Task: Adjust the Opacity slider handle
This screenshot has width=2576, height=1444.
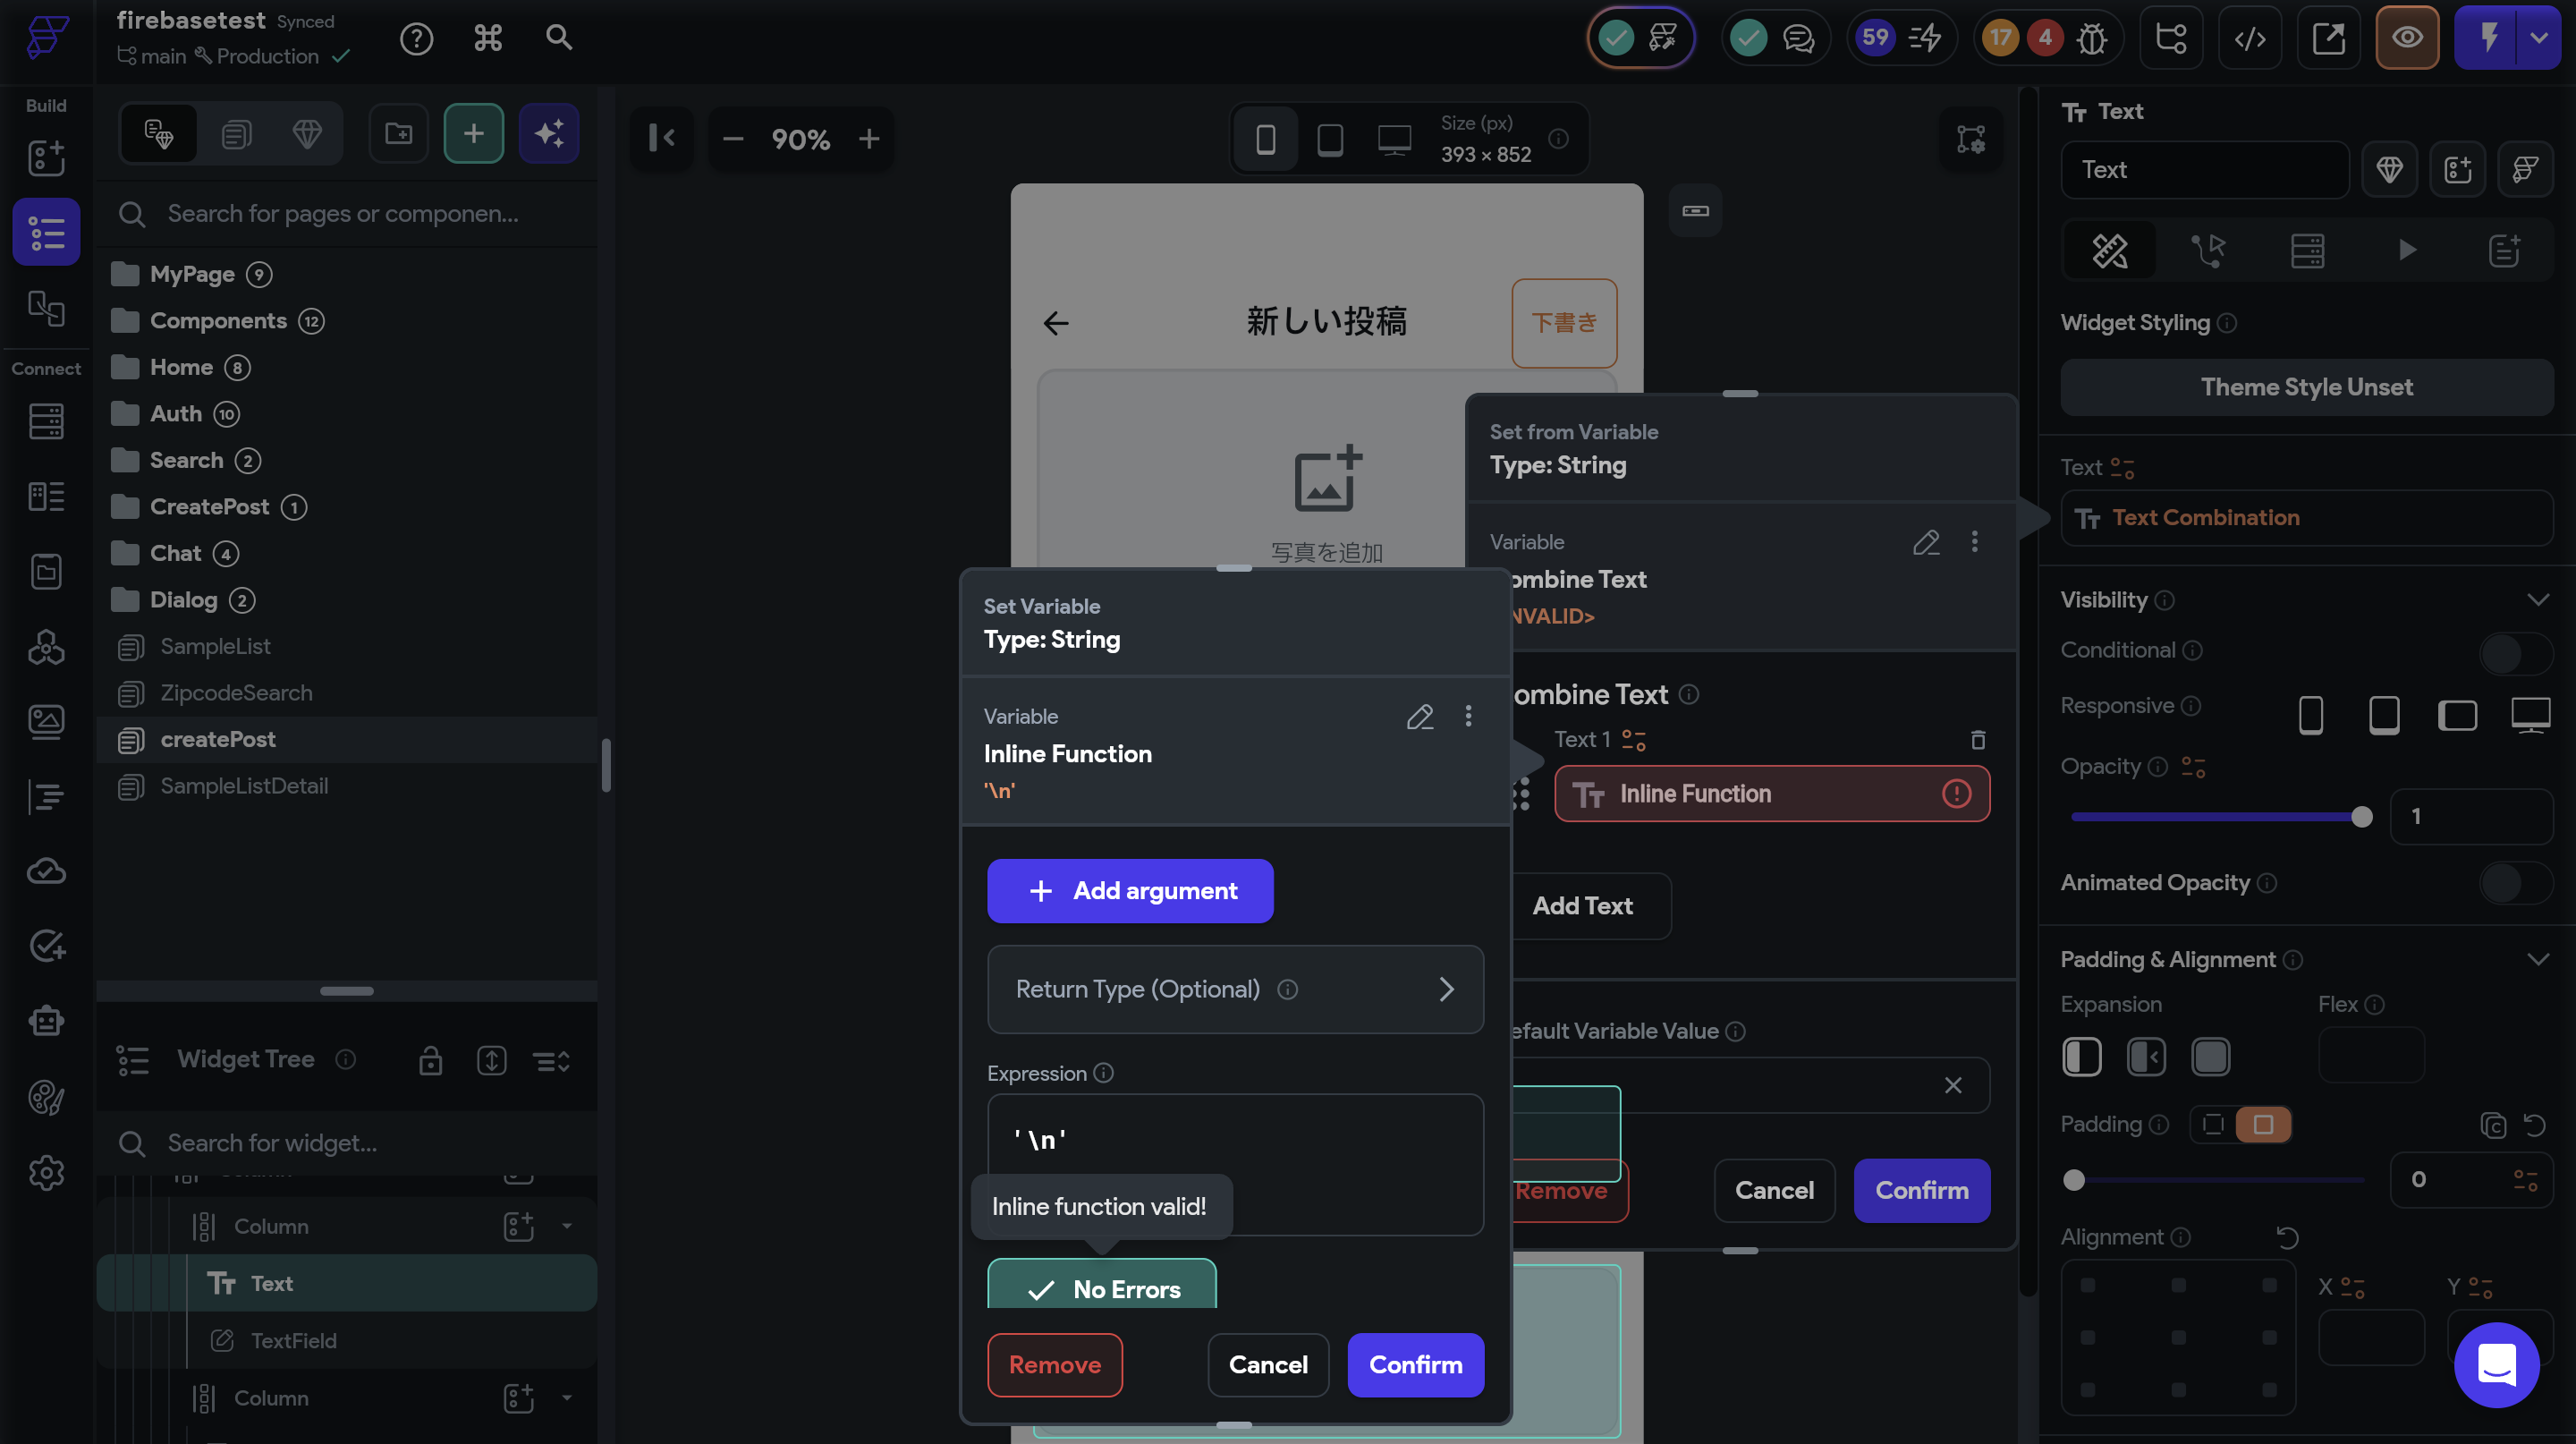Action: [x=2361, y=817]
